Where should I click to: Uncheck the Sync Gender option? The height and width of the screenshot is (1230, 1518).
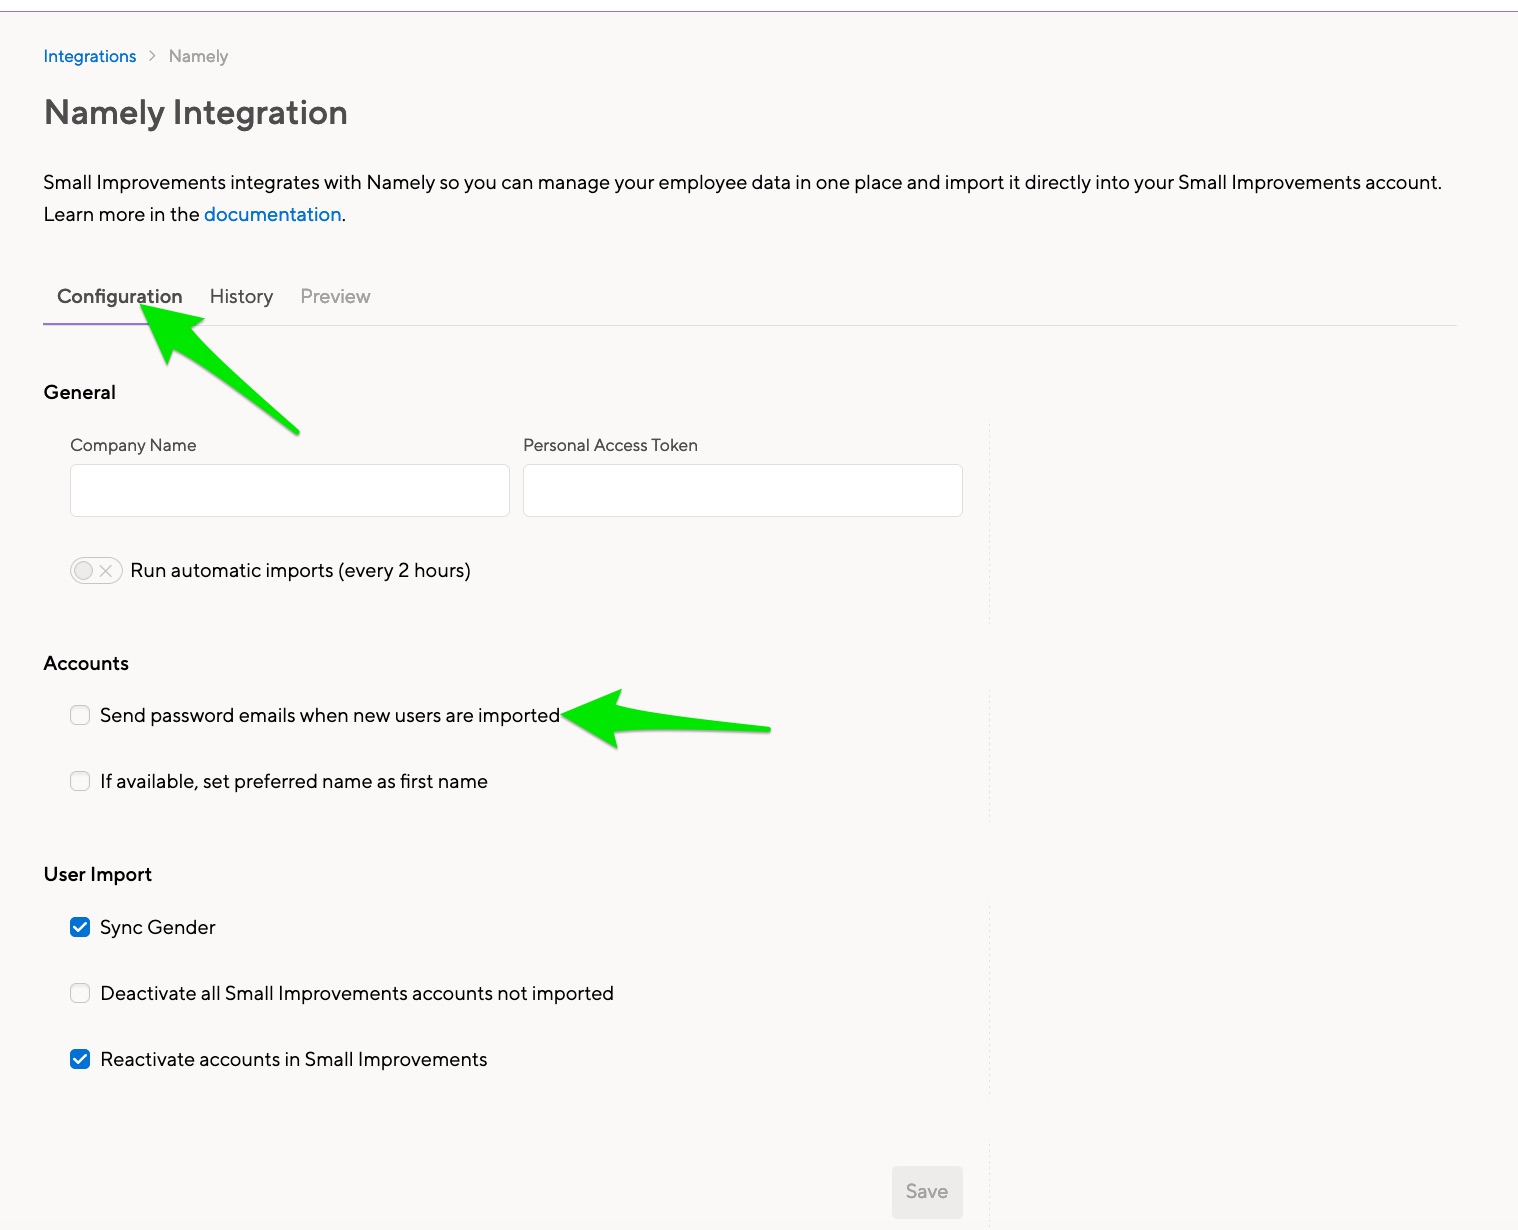click(79, 927)
